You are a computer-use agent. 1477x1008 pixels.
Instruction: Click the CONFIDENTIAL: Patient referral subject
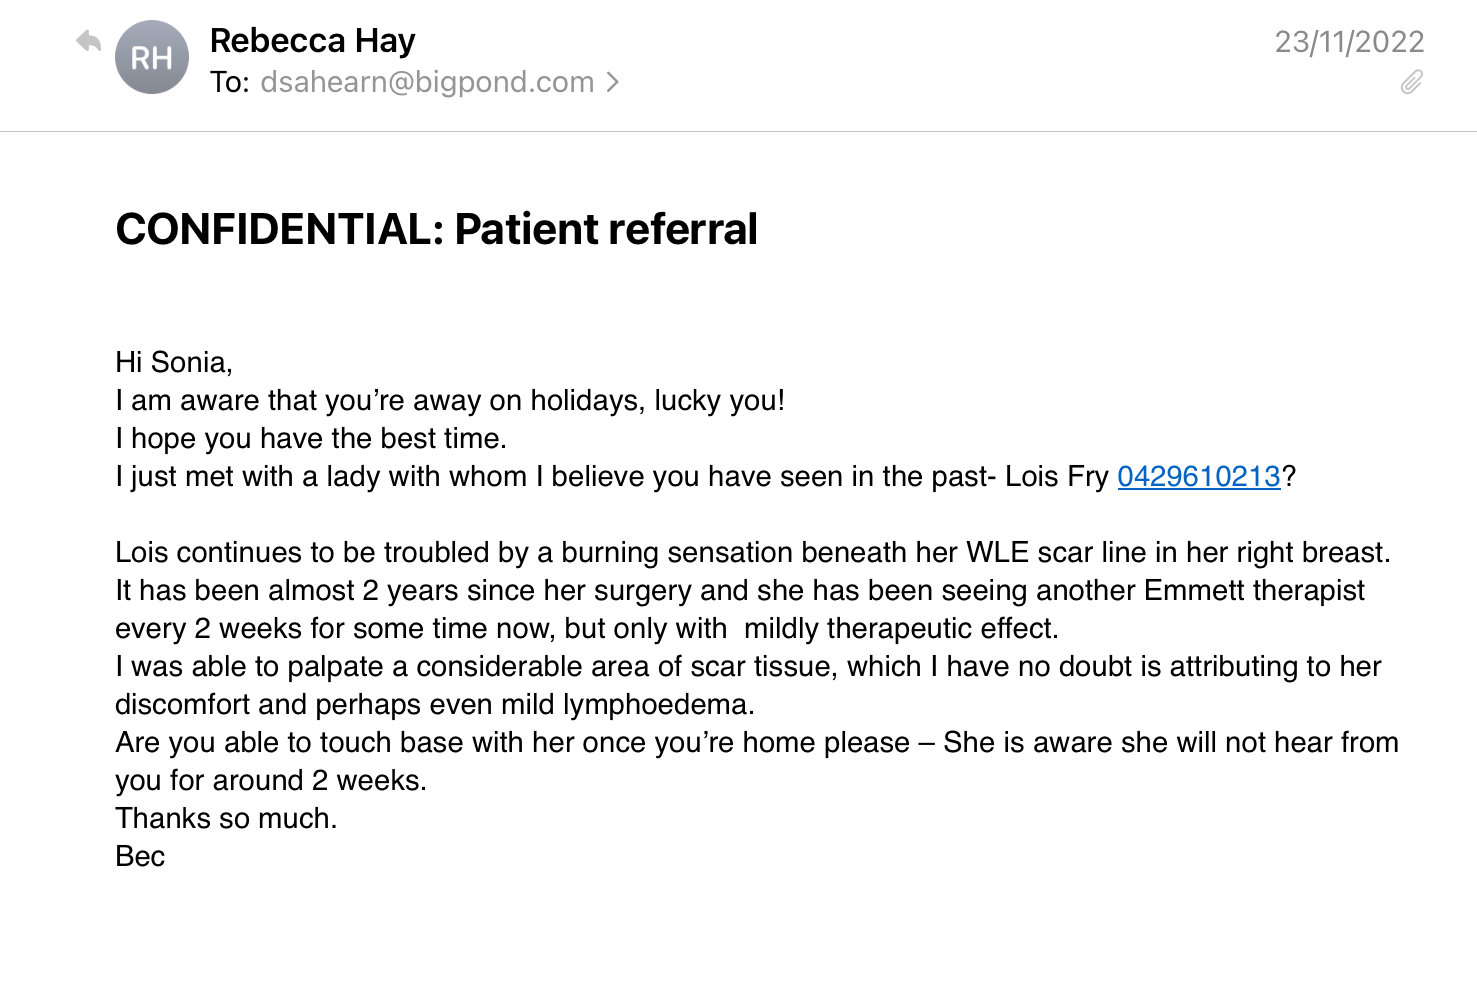pyautogui.click(x=436, y=229)
